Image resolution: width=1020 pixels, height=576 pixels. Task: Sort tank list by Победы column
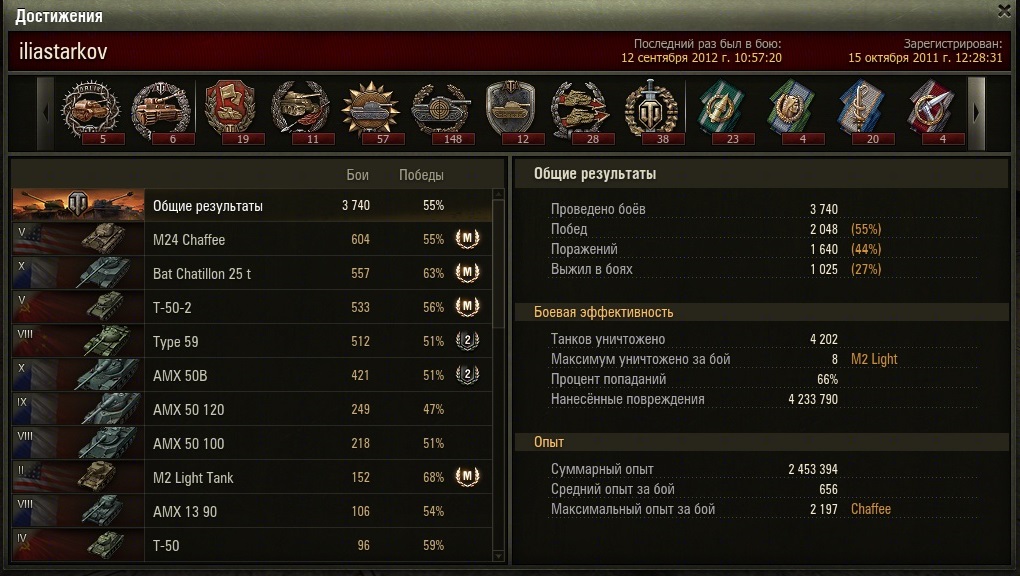click(421, 175)
